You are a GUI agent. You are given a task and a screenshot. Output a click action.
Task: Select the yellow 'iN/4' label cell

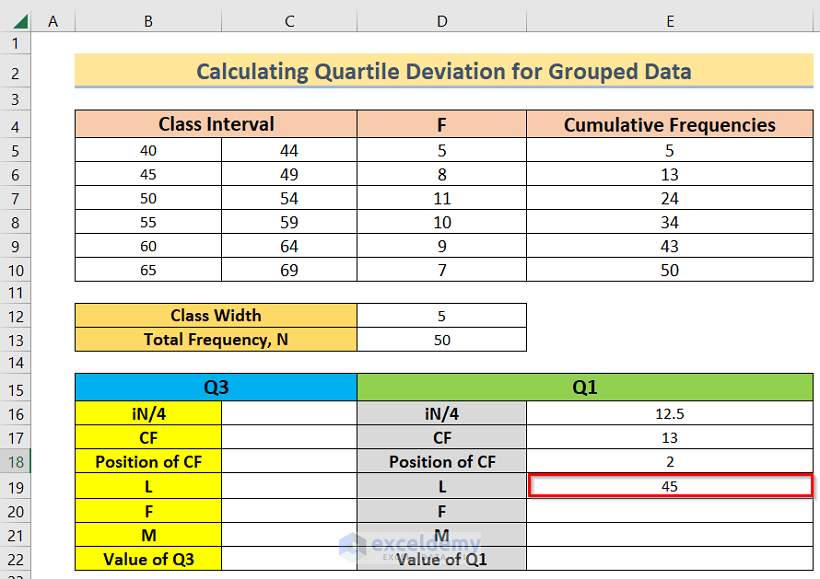click(x=149, y=414)
